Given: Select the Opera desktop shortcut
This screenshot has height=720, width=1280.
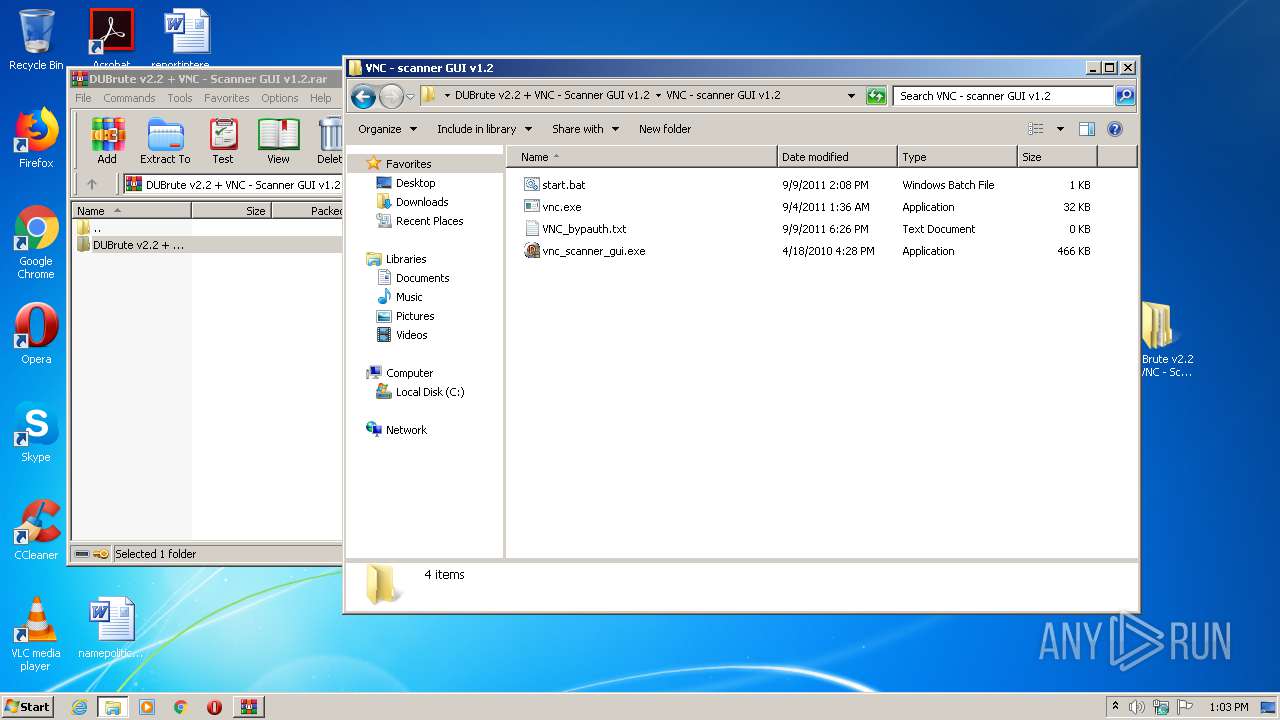Looking at the screenshot, I should coord(36,333).
